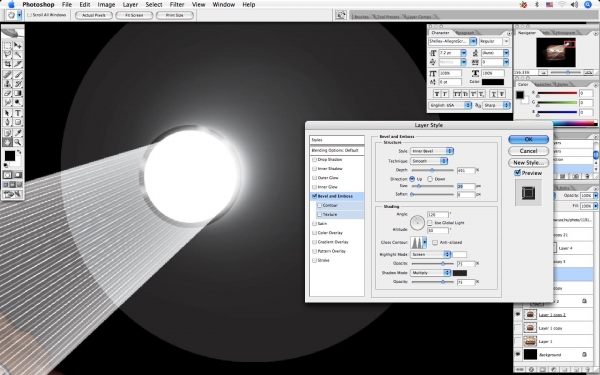This screenshot has height=375, width=600.
Task: Select the Rectangular Marquee tool
Action: 7,46
